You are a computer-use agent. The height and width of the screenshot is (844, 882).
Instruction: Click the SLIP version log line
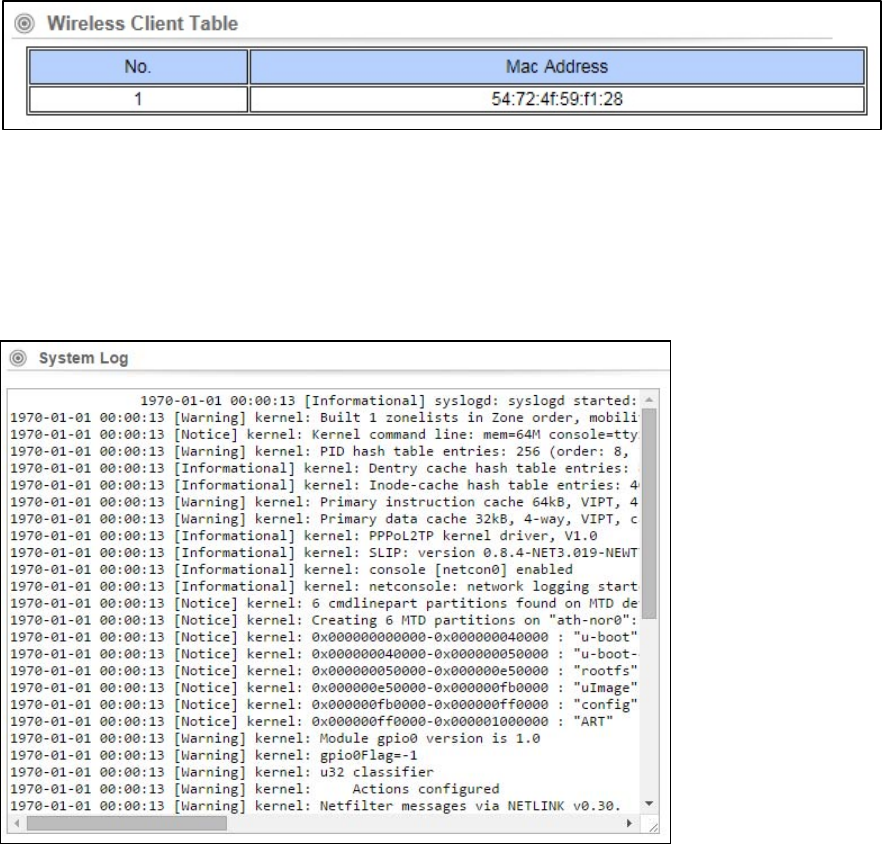coord(324,553)
